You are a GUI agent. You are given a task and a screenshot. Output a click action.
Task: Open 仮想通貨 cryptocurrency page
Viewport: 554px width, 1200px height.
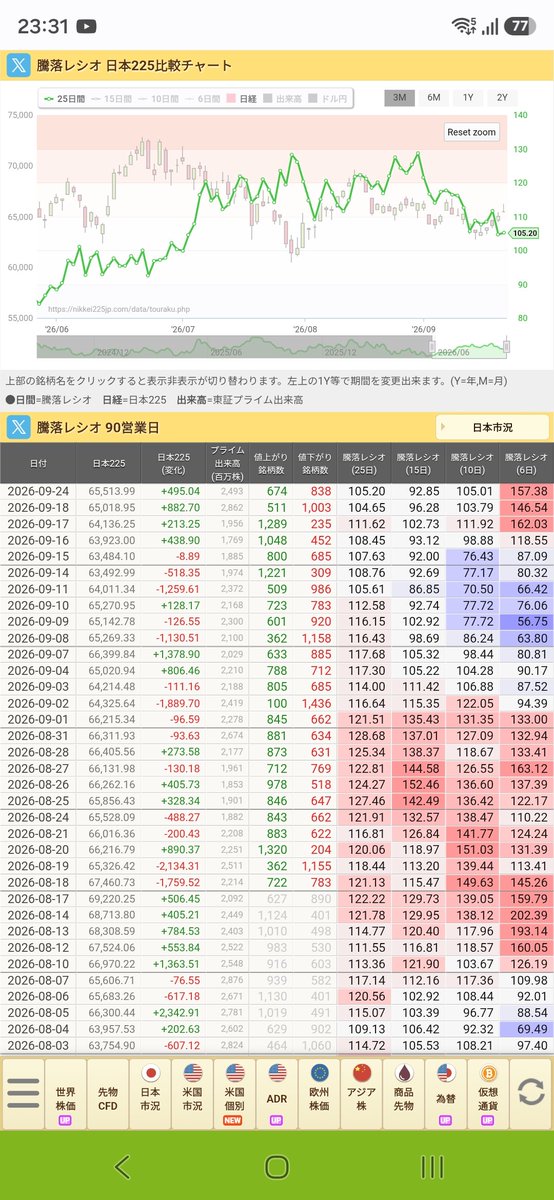(489, 1094)
